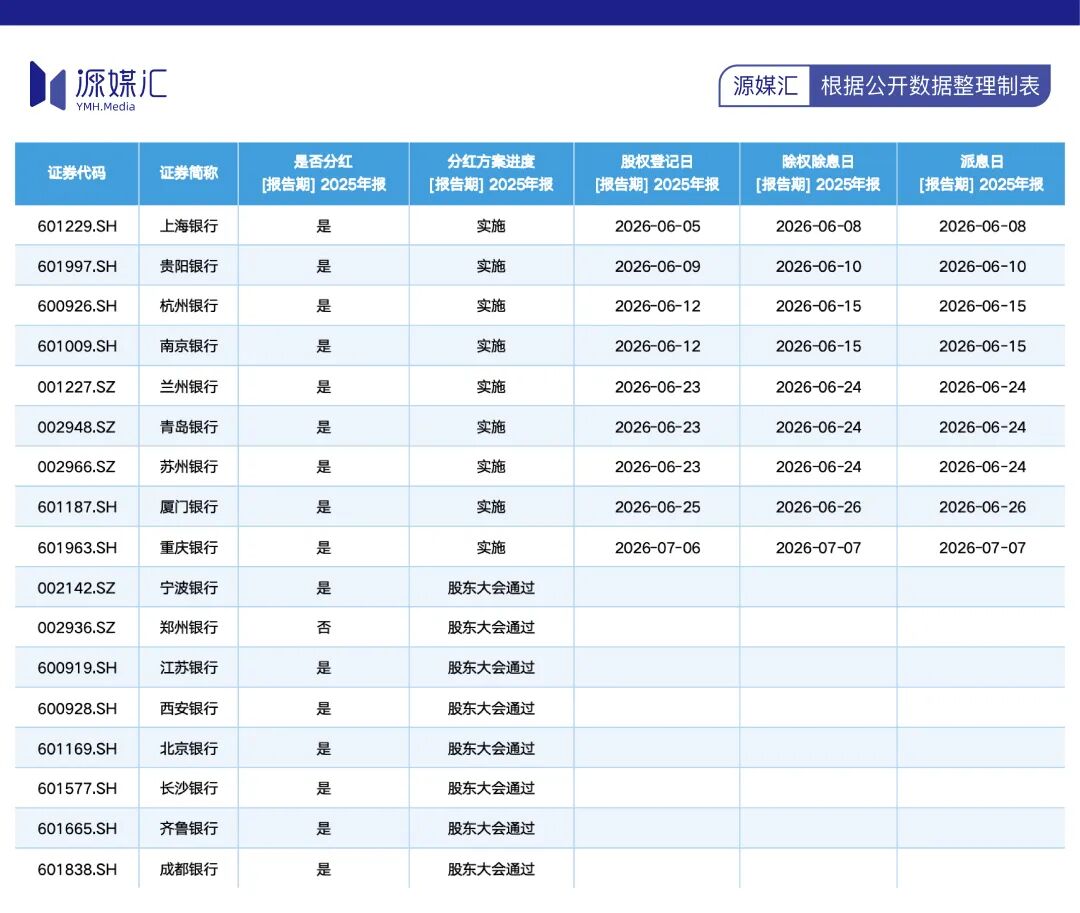Viewport: 1080px width, 913px height.
Task: Select stock code 601997.SH
Action: click(x=77, y=266)
